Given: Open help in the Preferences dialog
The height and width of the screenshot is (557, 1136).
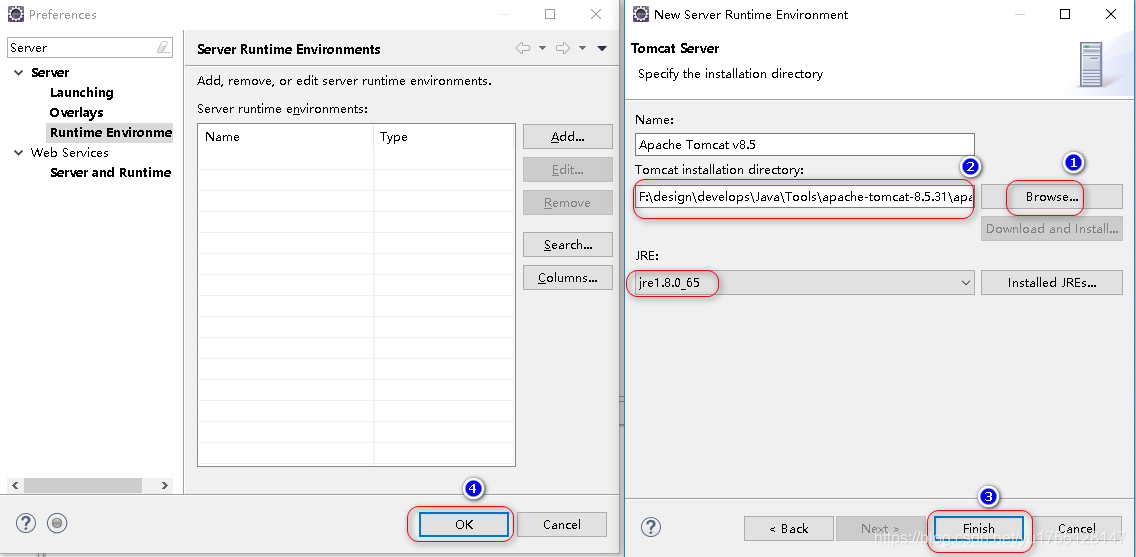Looking at the screenshot, I should click(x=26, y=523).
